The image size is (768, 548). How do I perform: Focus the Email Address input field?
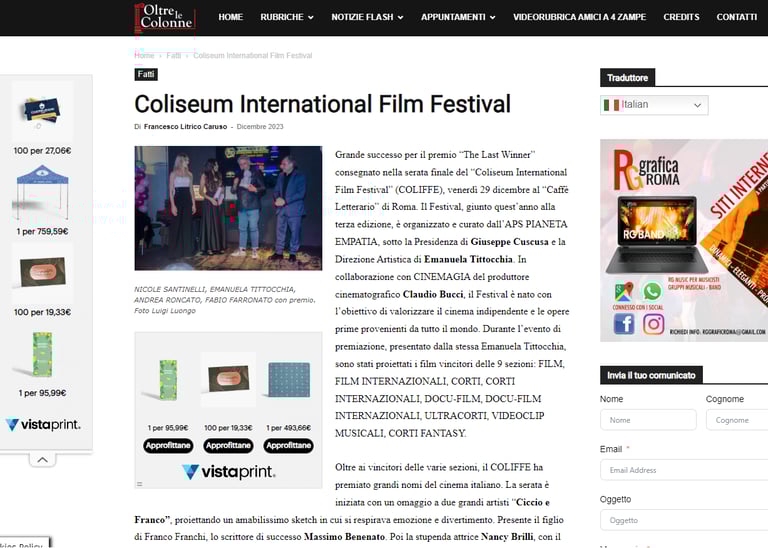tap(684, 470)
